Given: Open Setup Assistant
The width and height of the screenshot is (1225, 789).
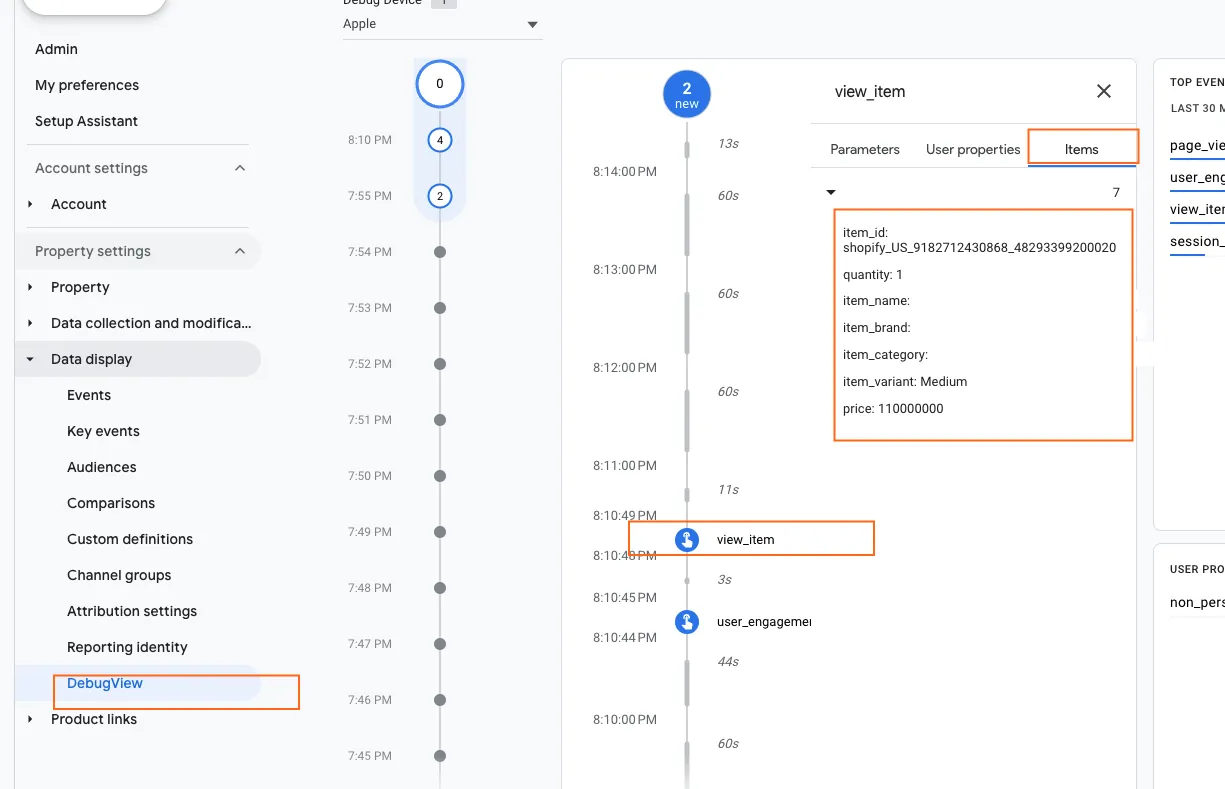Looking at the screenshot, I should pyautogui.click(x=86, y=121).
